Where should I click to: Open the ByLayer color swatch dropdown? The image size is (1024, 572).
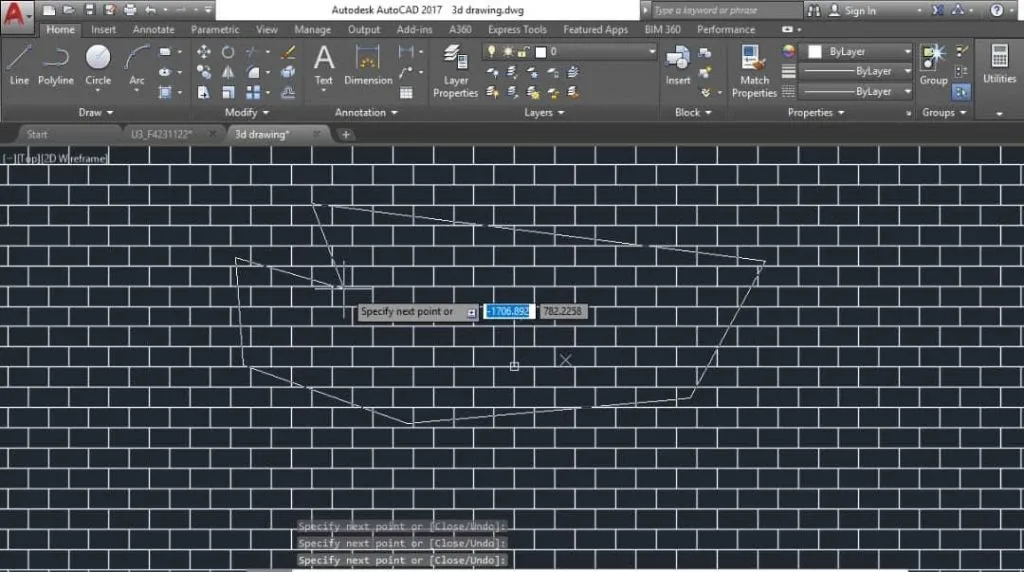[x=859, y=52]
